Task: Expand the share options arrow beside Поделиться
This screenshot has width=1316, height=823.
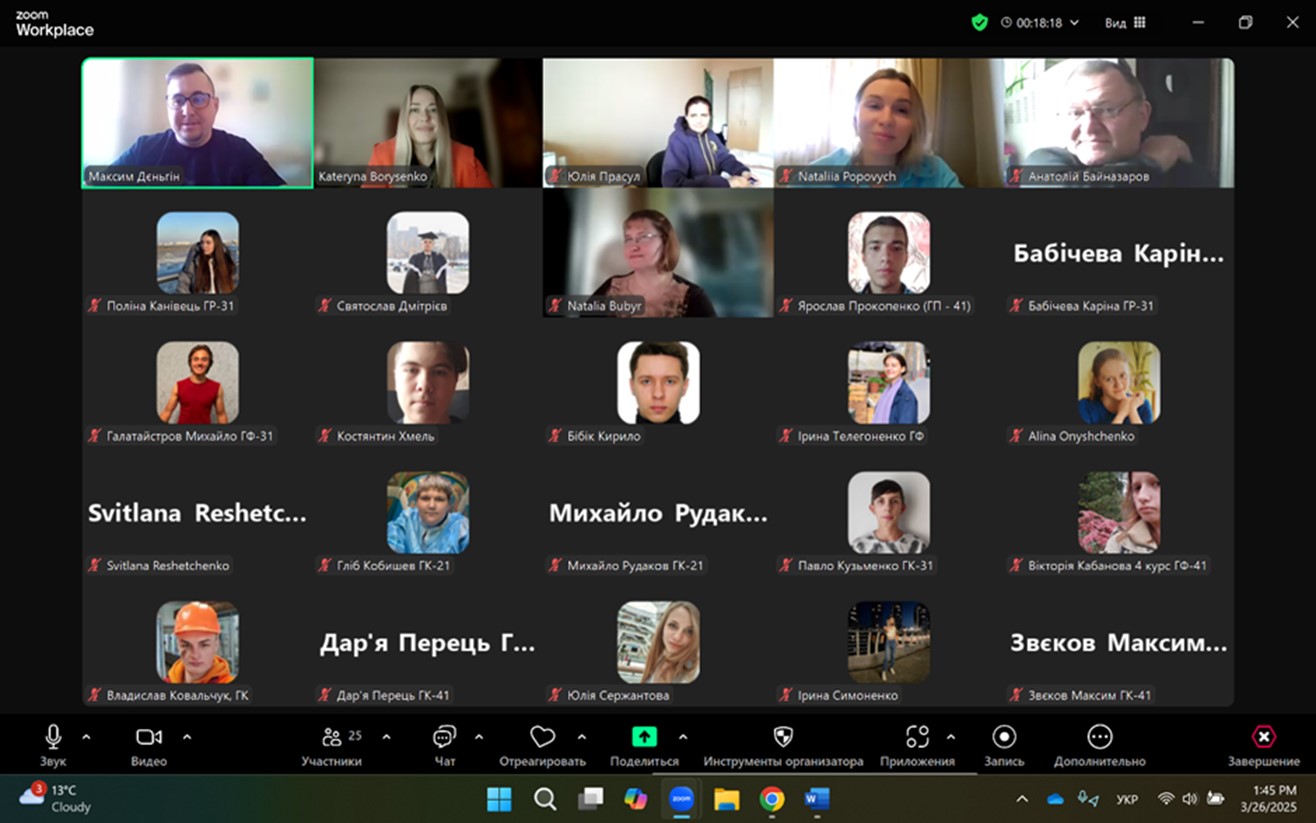Action: click(683, 737)
